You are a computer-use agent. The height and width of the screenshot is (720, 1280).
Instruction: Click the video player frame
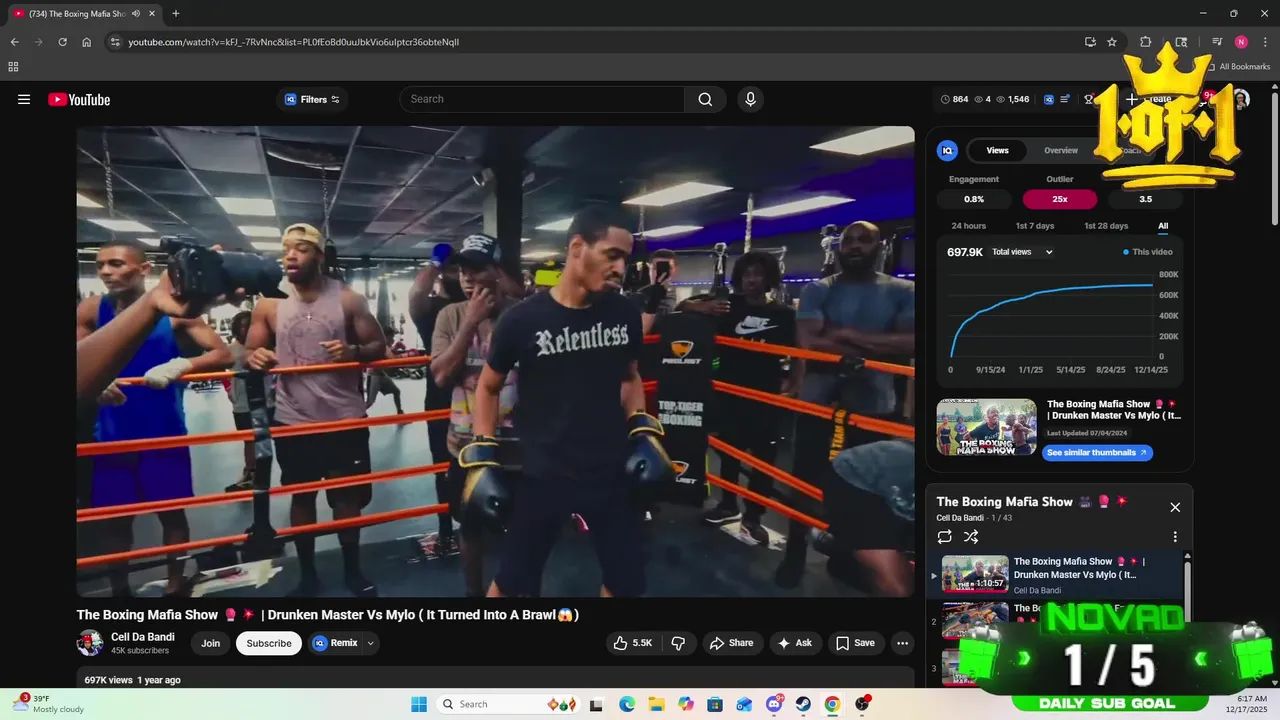(x=495, y=361)
